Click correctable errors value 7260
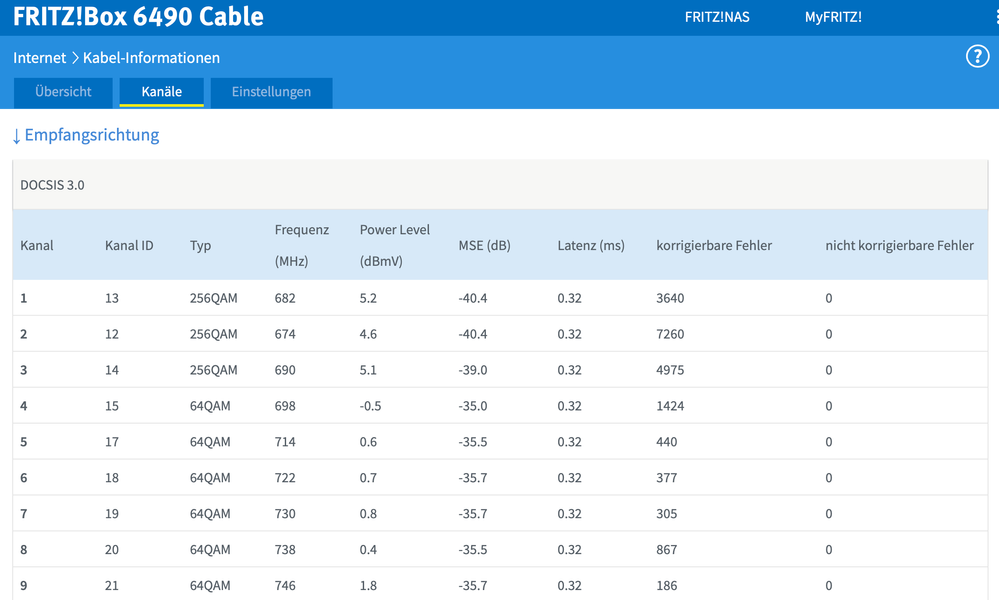This screenshot has height=600, width=999. tap(670, 334)
